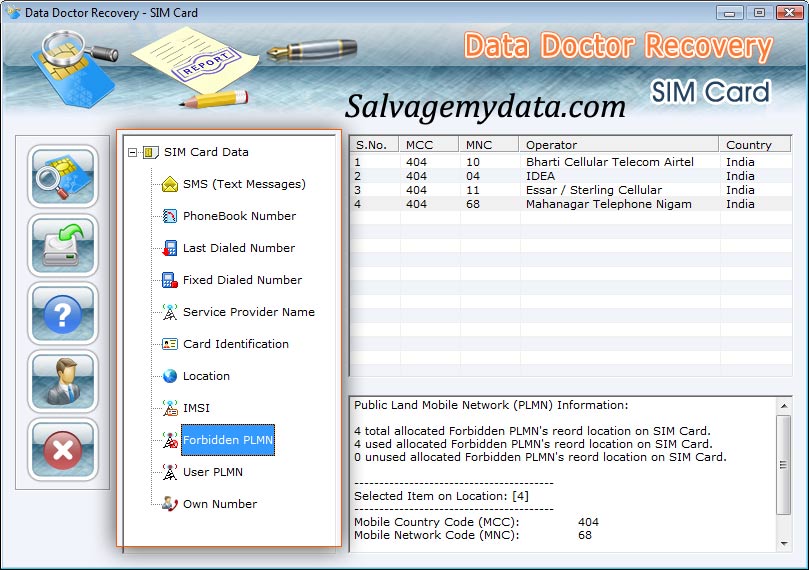Click the title bar application icon
Viewport: 809px width, 570px height.
(x=13, y=12)
